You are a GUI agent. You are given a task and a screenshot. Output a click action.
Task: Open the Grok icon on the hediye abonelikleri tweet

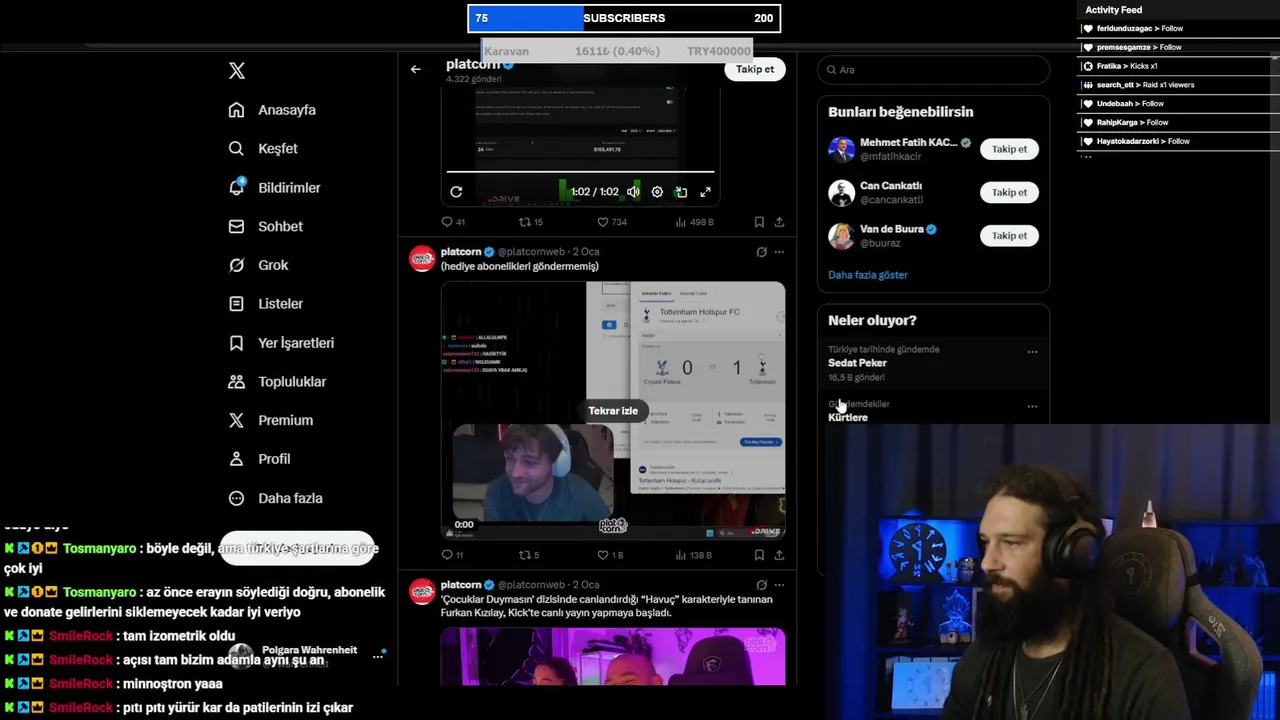pyautogui.click(x=761, y=252)
